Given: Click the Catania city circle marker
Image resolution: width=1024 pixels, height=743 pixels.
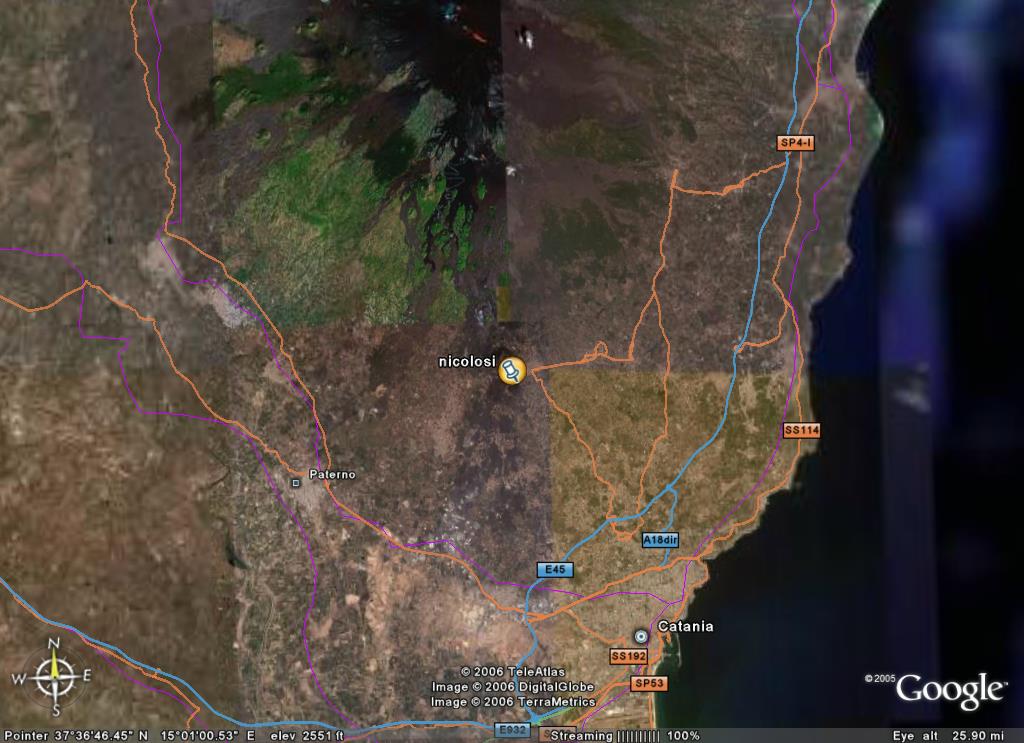Looking at the screenshot, I should click(641, 636).
